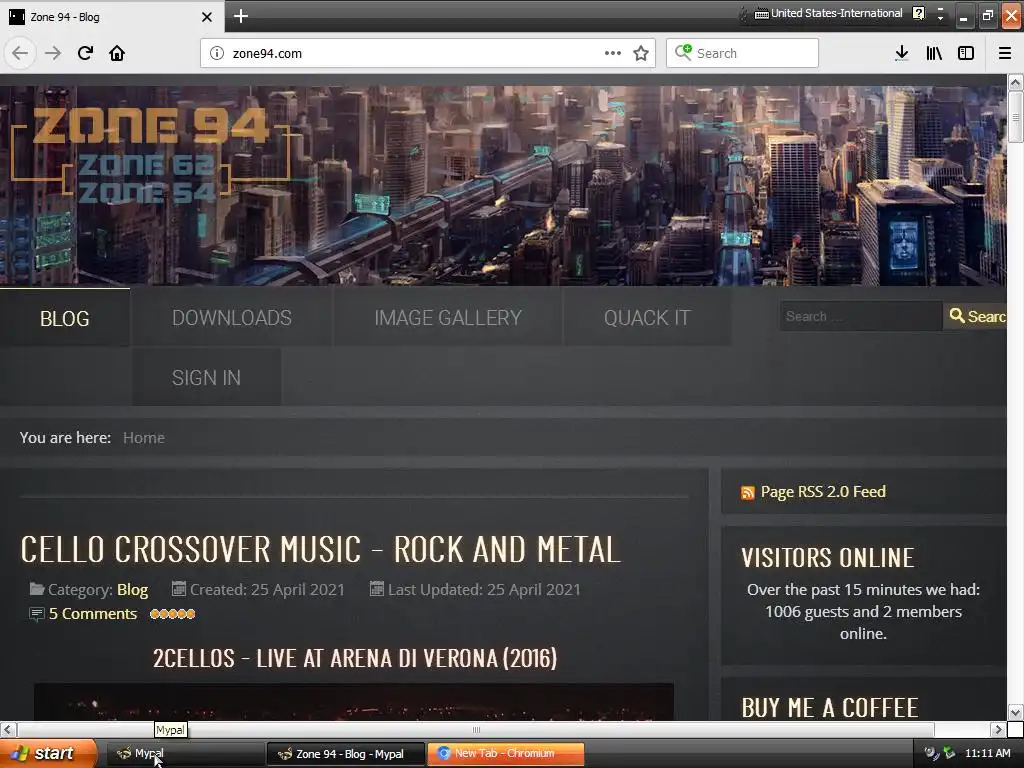Select the Zone 94 - Blog browser tab
Image resolution: width=1024 pixels, height=768 pixels.
pyautogui.click(x=112, y=17)
